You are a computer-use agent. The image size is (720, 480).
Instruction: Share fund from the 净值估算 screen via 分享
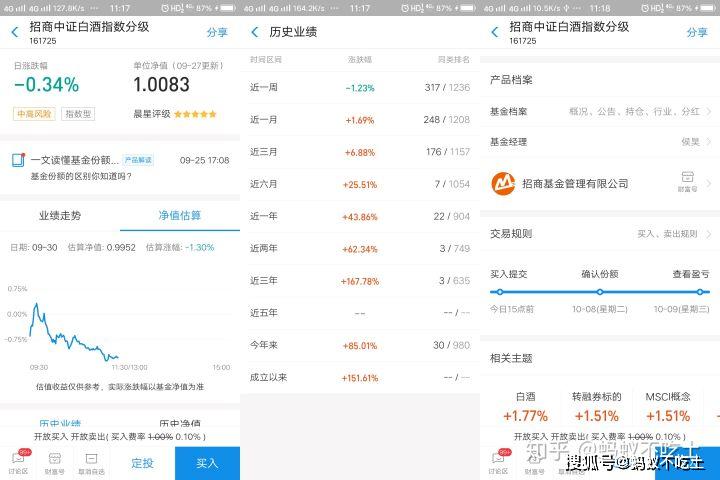pyautogui.click(x=217, y=32)
